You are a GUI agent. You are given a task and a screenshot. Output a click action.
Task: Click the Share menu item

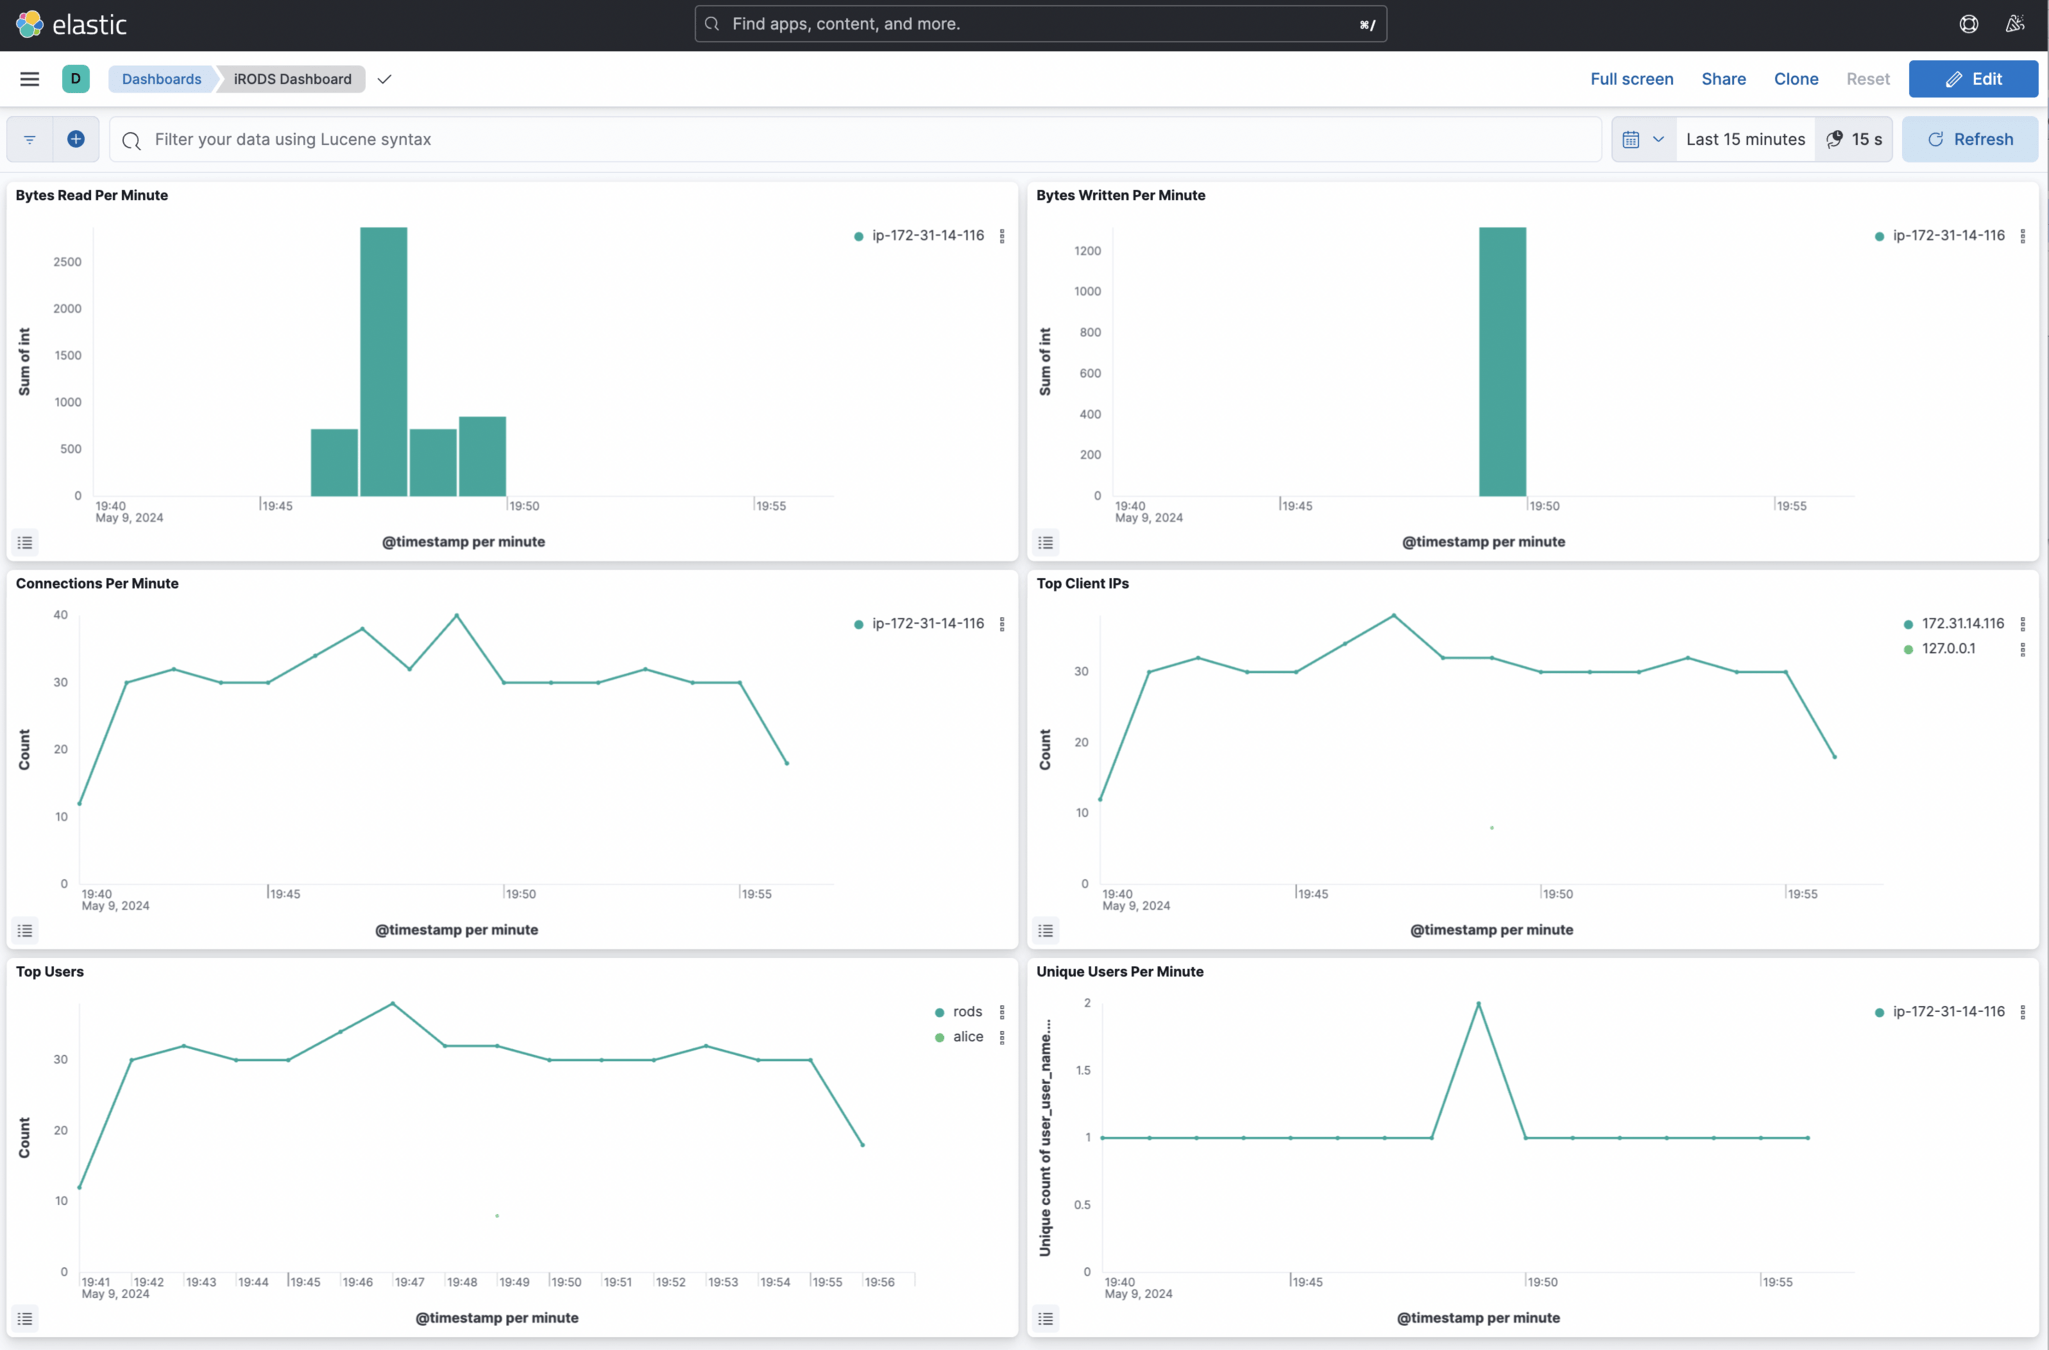click(1723, 79)
